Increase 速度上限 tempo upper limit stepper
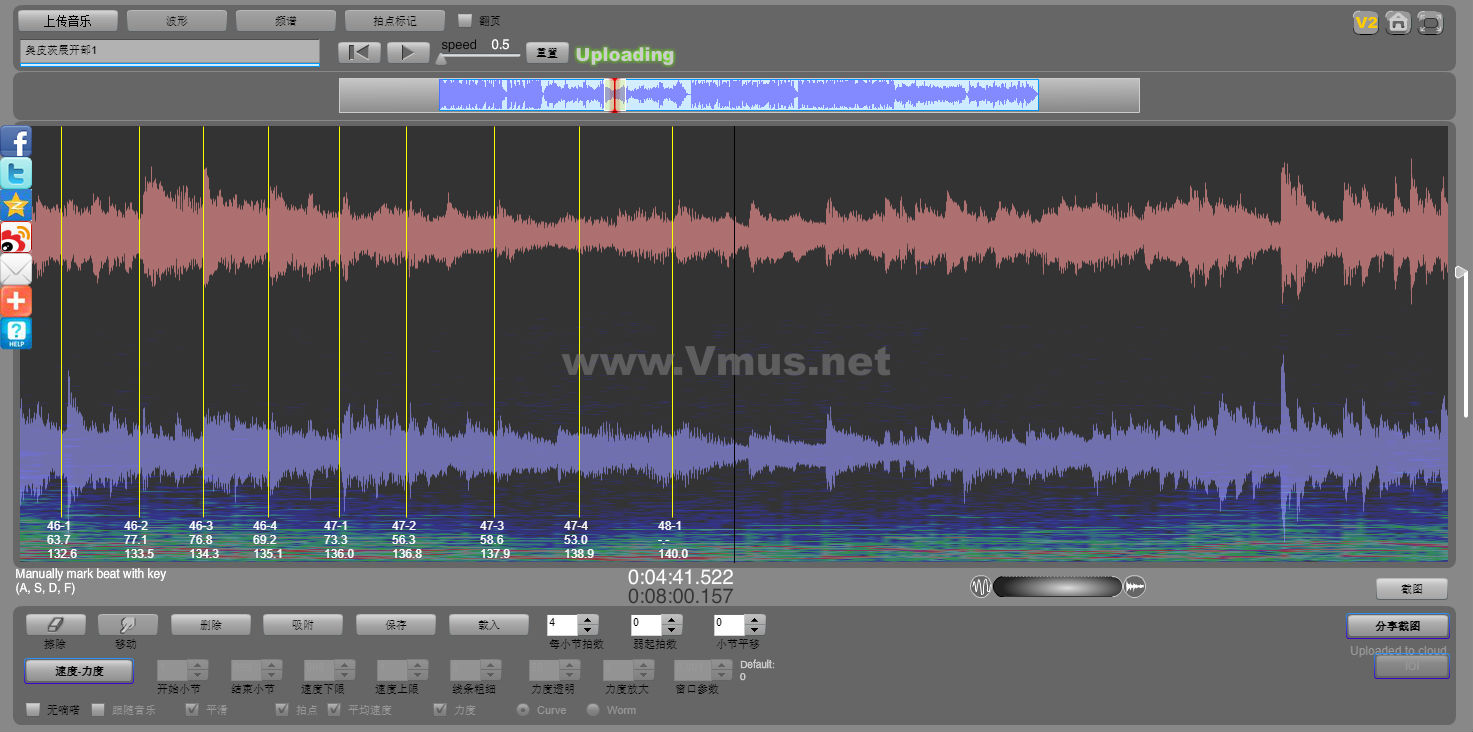The height and width of the screenshot is (732, 1473). (418, 665)
